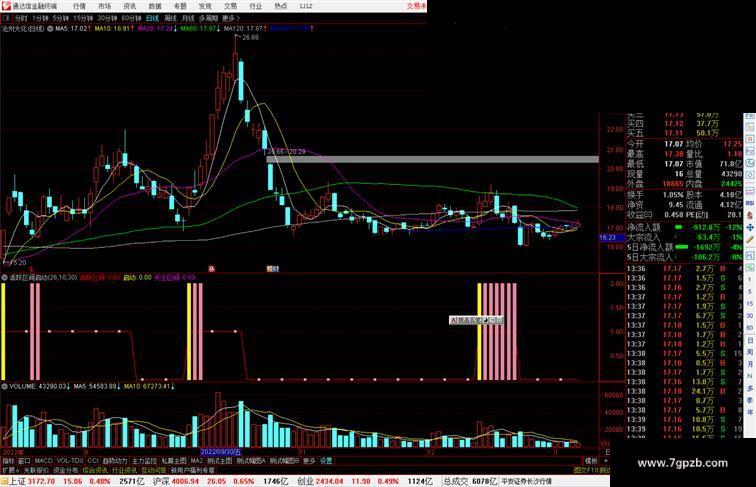Open the 关联报价 tab

(36, 470)
